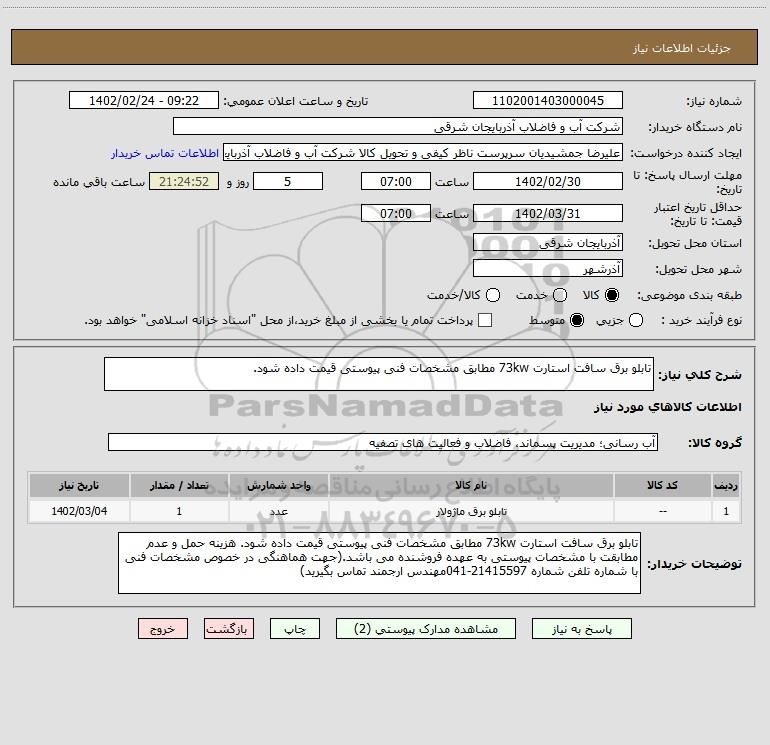This screenshot has height=745, width=770.
Task: Select the کالا radio button
Action: click(612, 295)
